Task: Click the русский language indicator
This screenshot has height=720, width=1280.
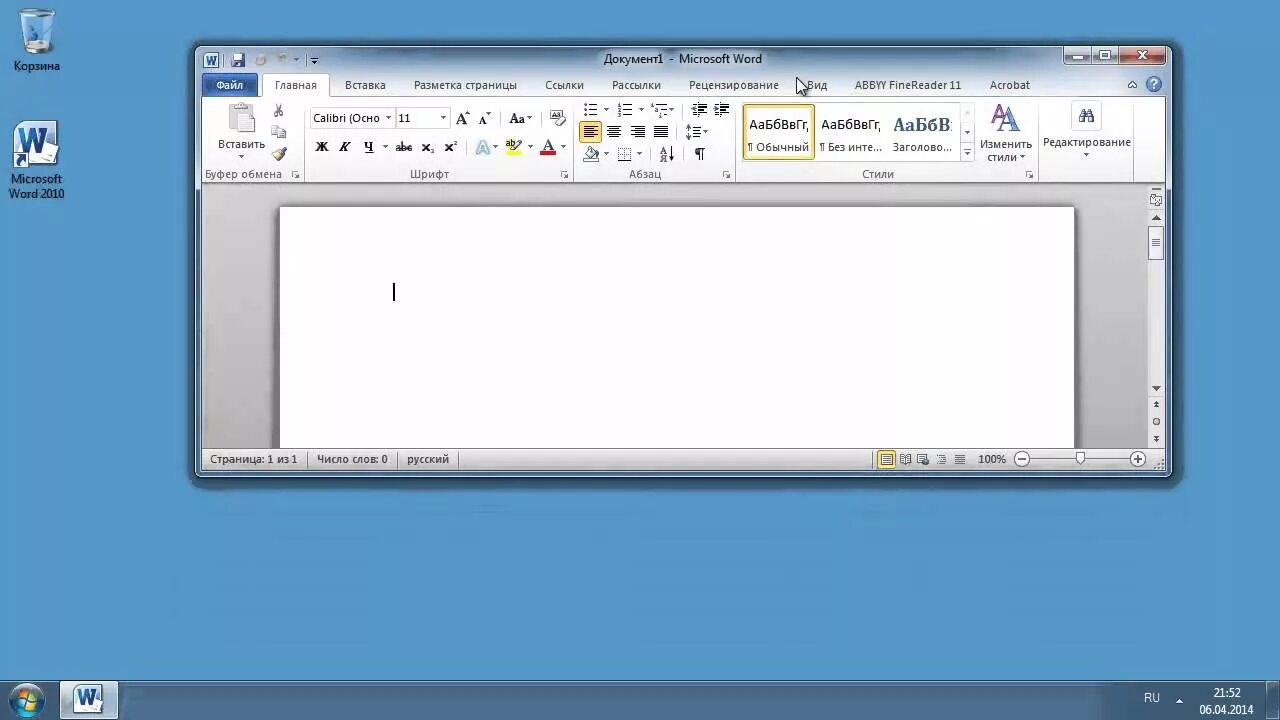Action: [x=428, y=459]
